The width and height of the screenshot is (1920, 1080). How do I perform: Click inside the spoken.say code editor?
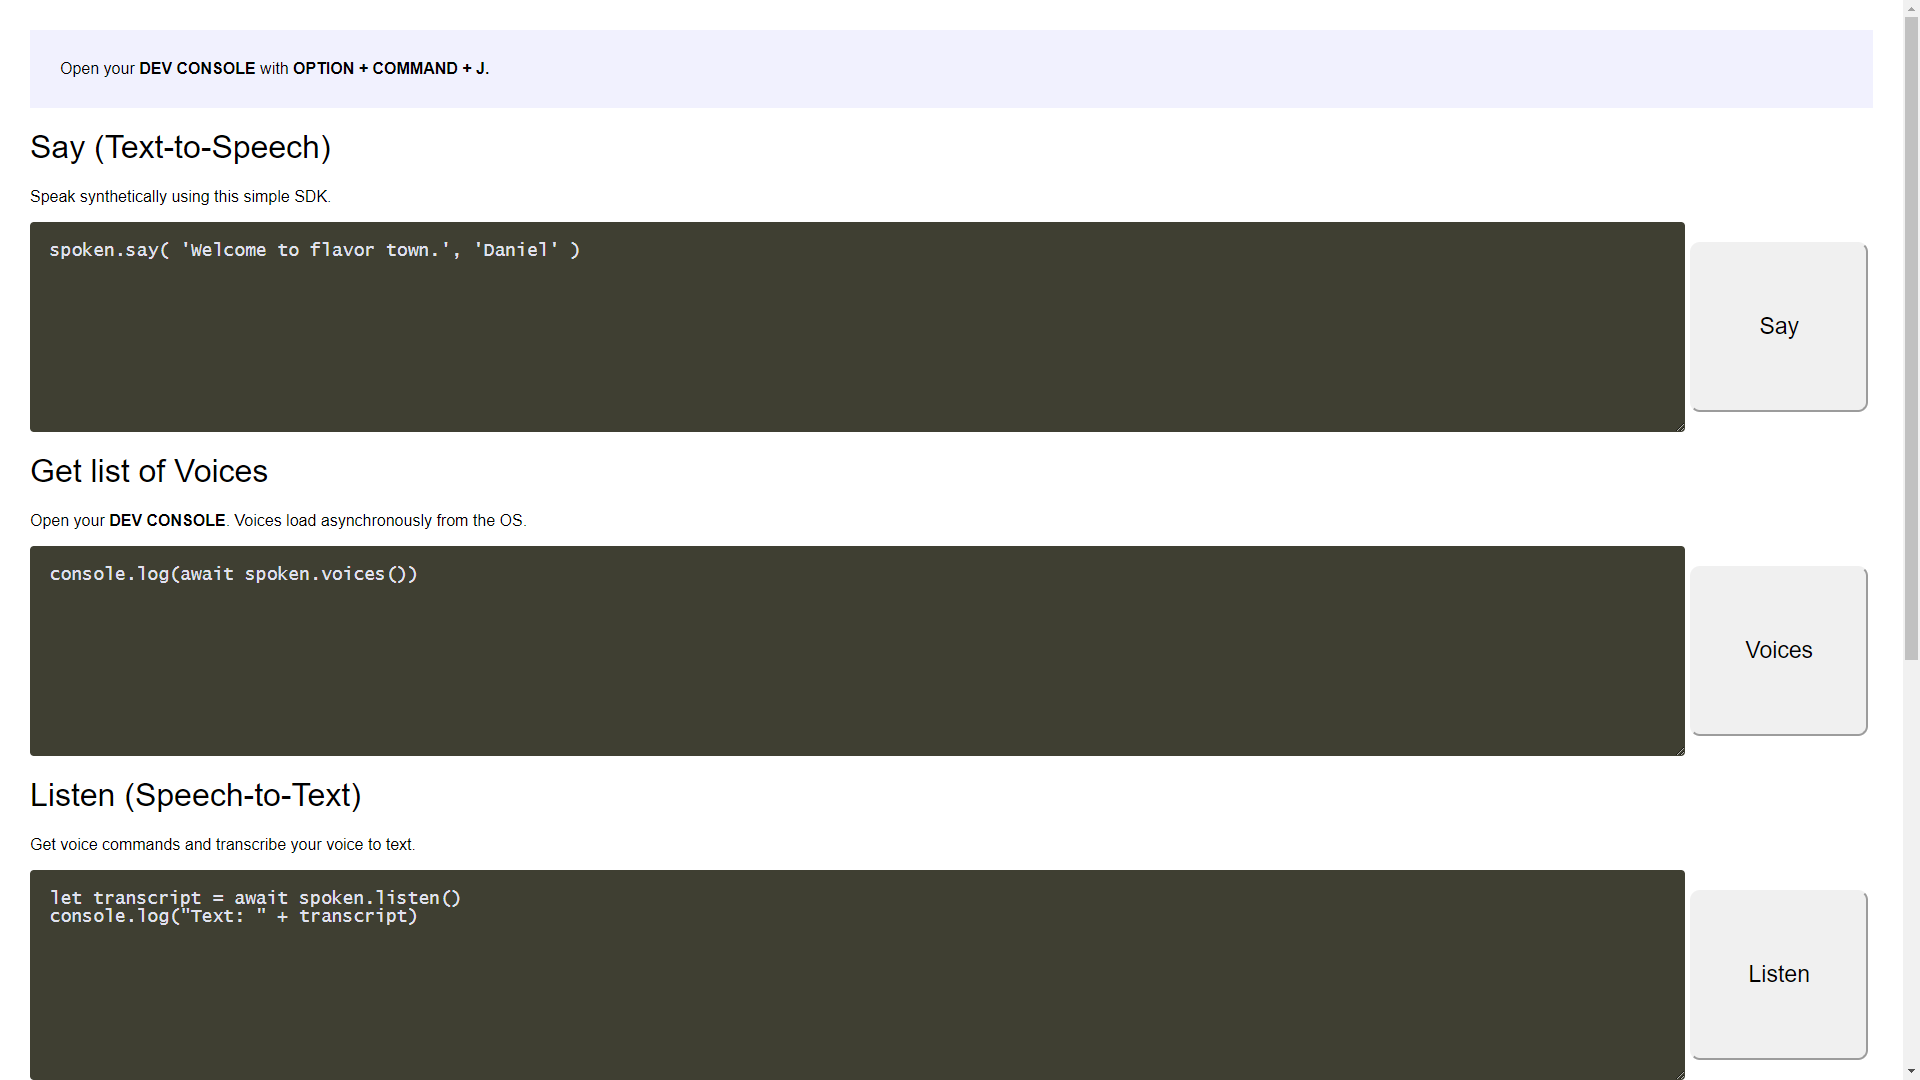coord(800,330)
